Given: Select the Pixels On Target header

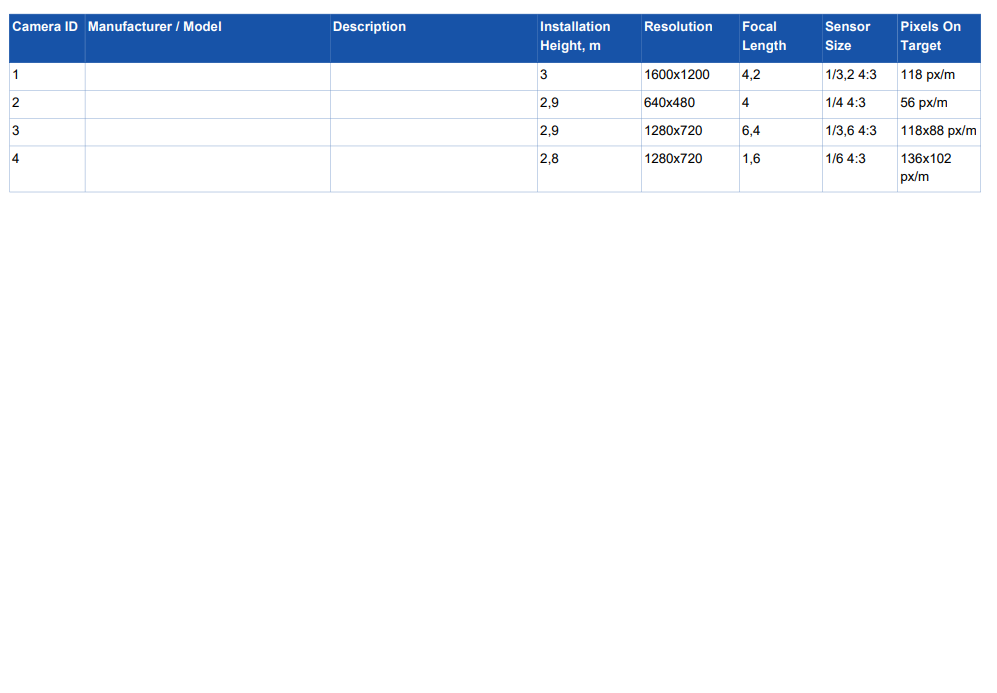Looking at the screenshot, I should [x=930, y=36].
